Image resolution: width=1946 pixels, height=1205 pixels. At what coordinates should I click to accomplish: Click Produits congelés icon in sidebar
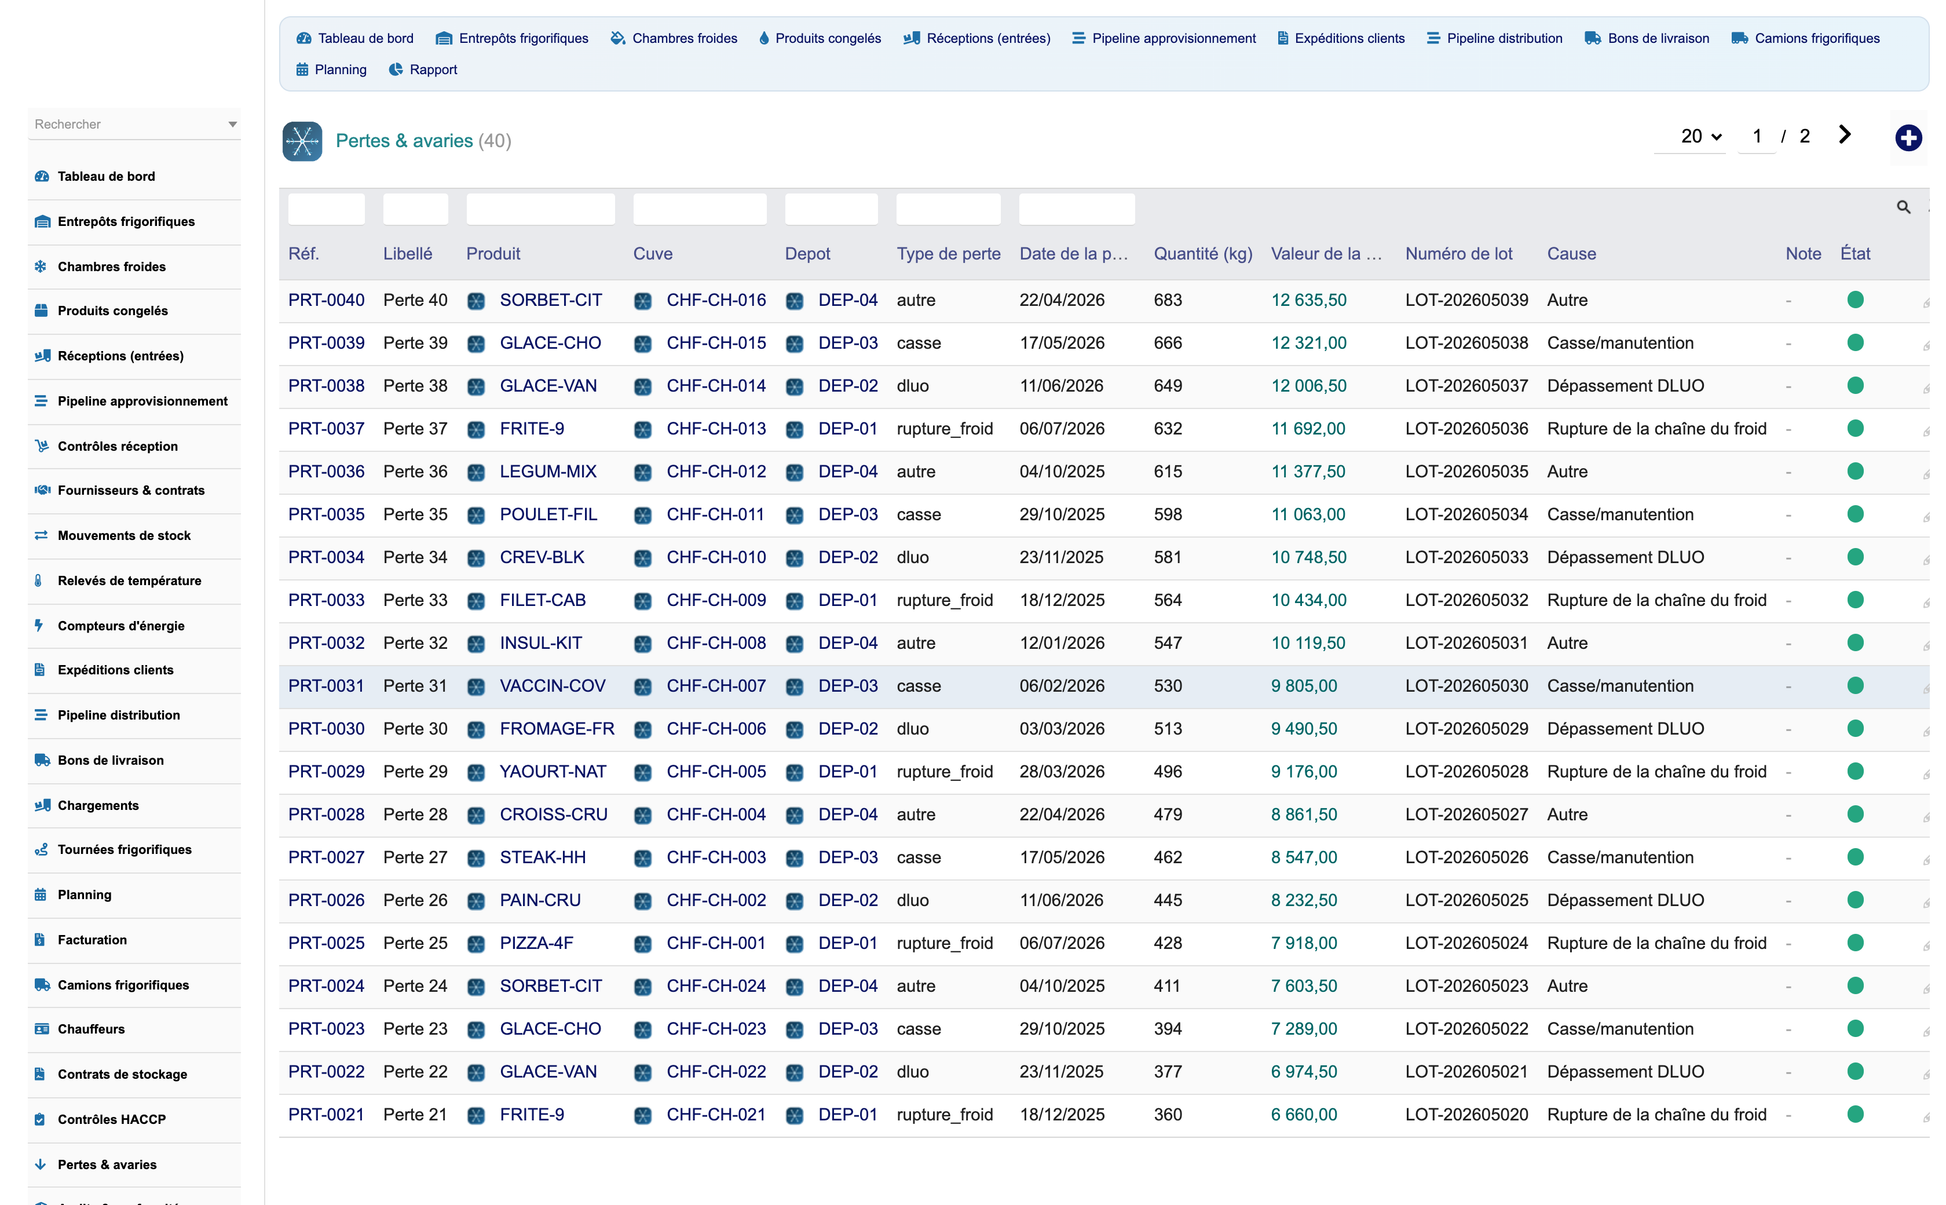[x=41, y=311]
